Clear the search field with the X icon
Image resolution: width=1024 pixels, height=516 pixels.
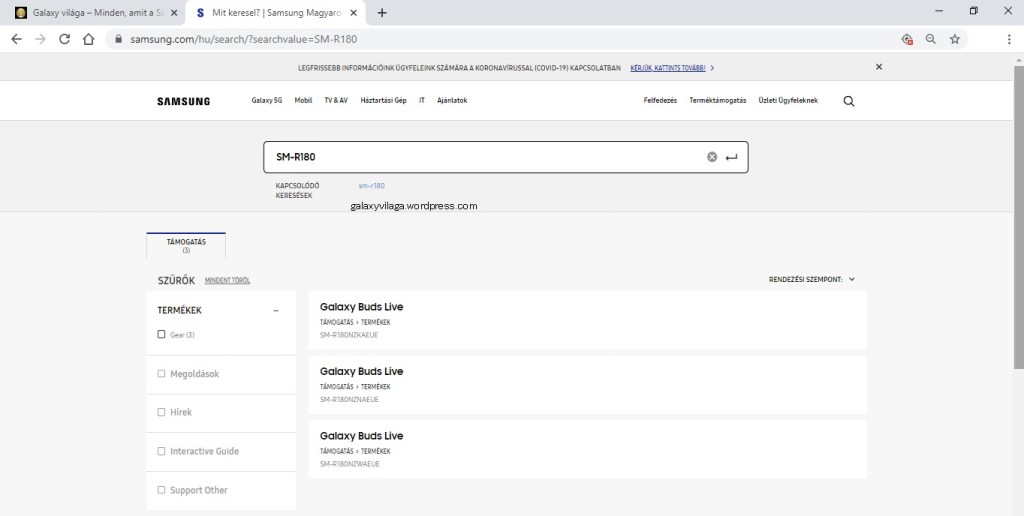point(712,157)
